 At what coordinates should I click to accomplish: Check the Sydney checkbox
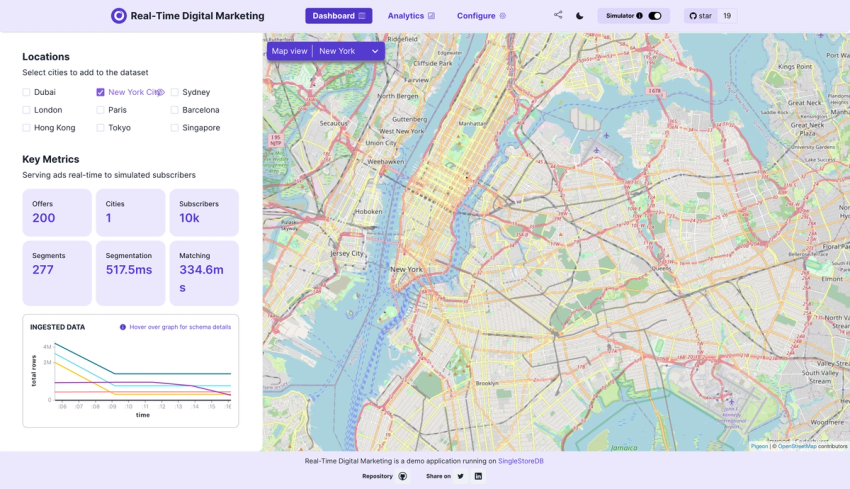click(175, 92)
